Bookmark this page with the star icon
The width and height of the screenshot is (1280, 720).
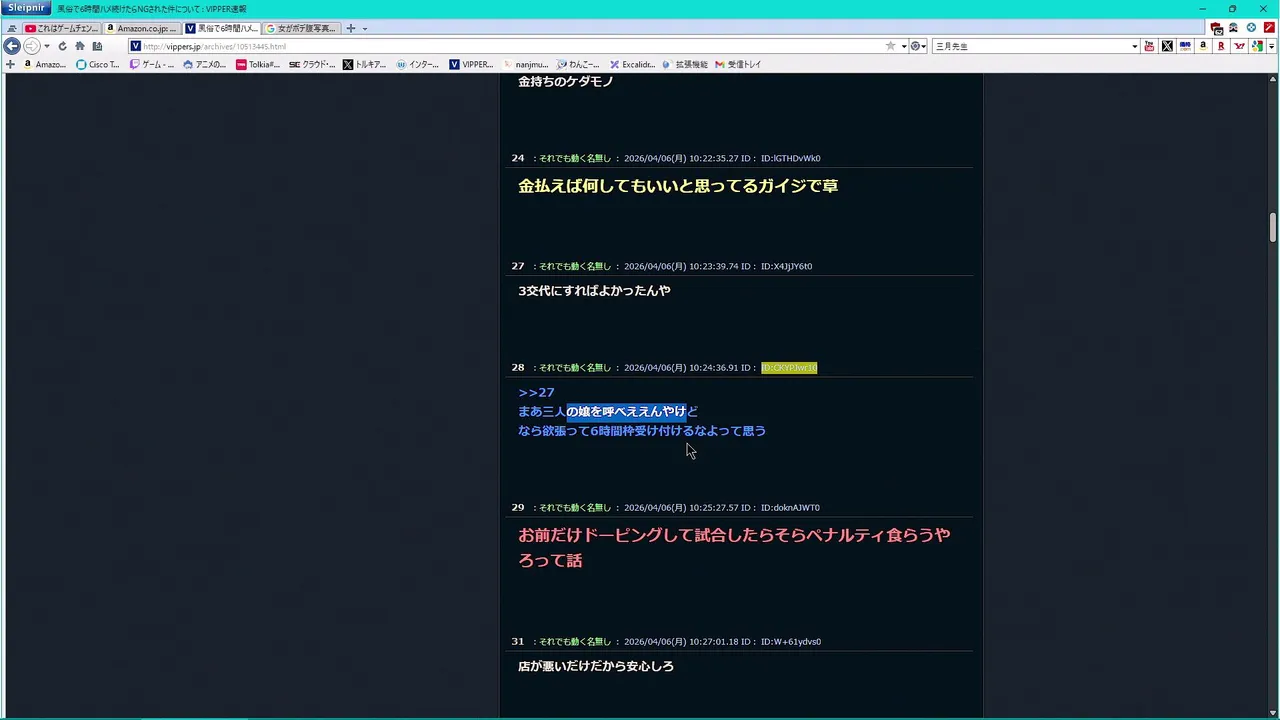890,46
